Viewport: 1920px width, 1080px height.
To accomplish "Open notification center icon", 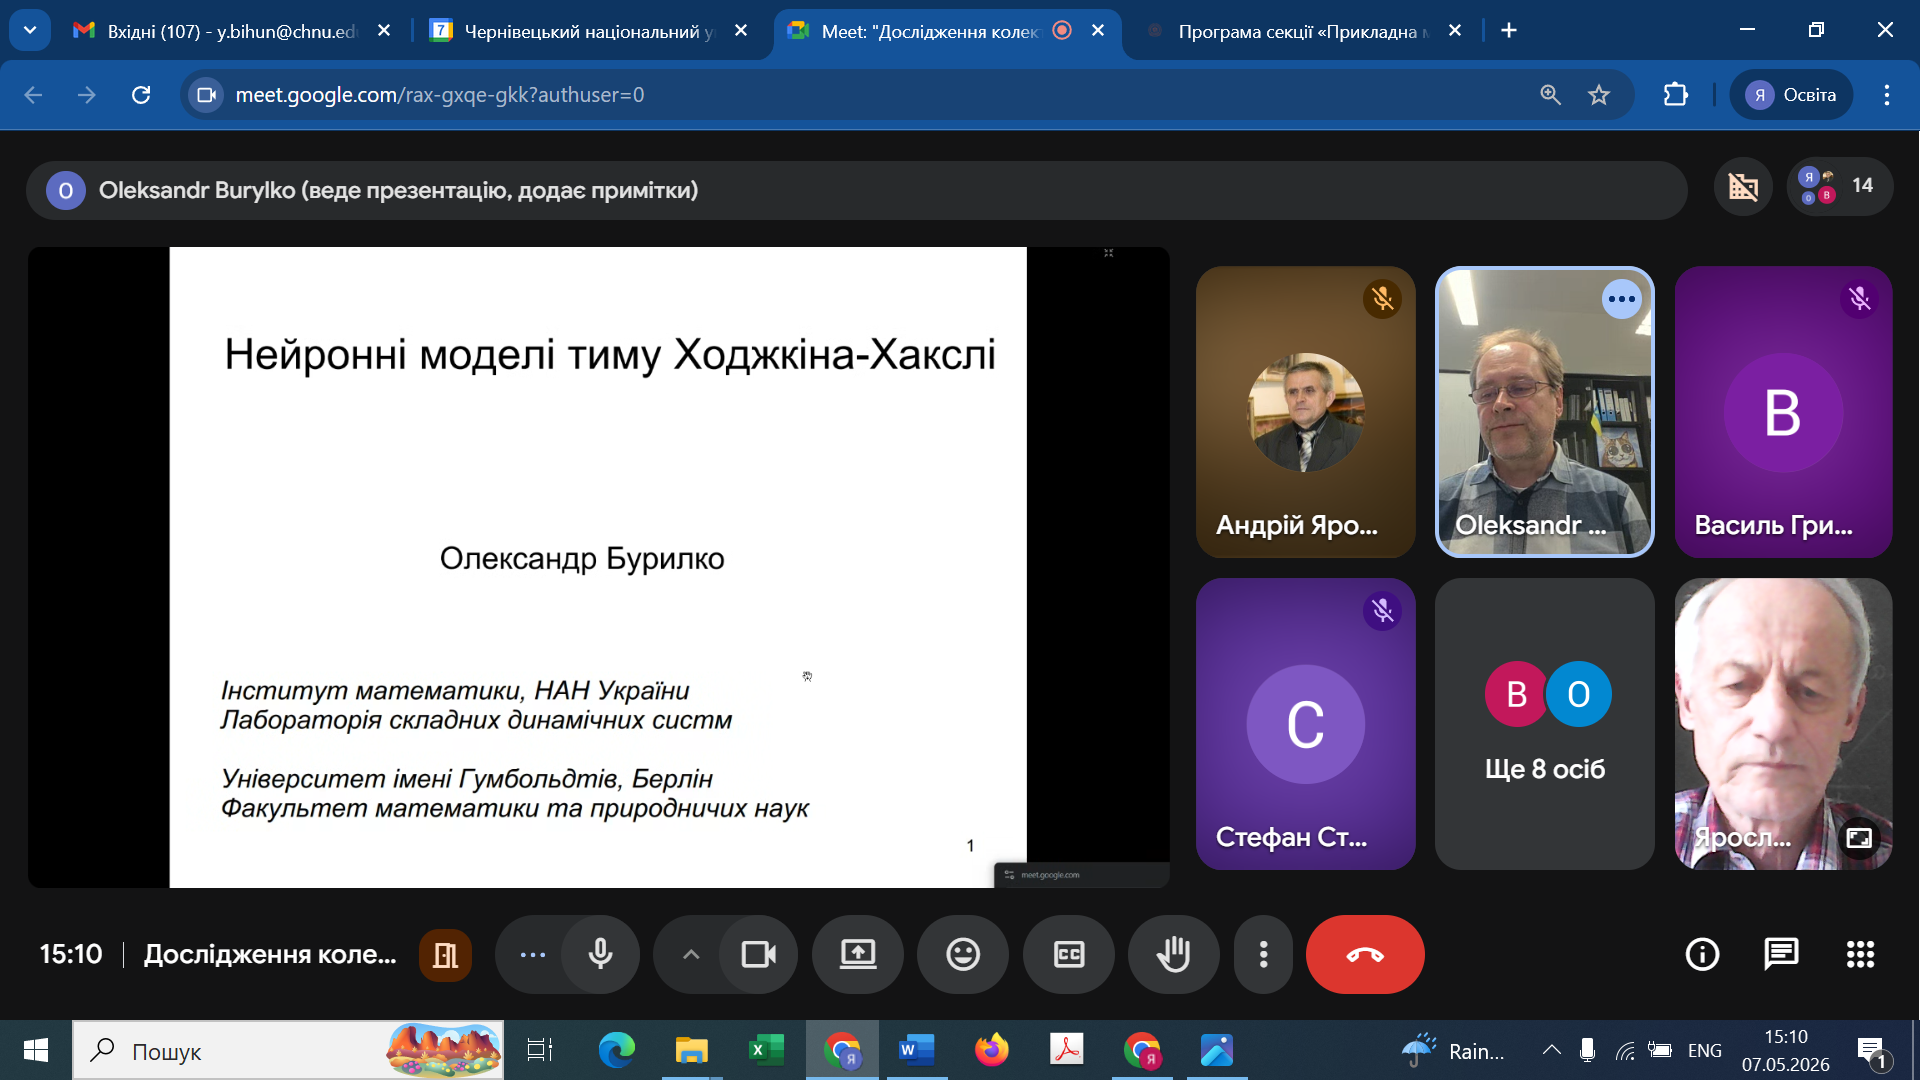I will click(x=1870, y=1050).
